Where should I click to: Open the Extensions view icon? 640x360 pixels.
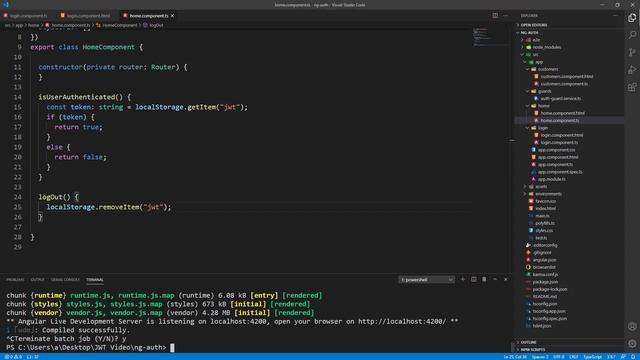(632, 87)
